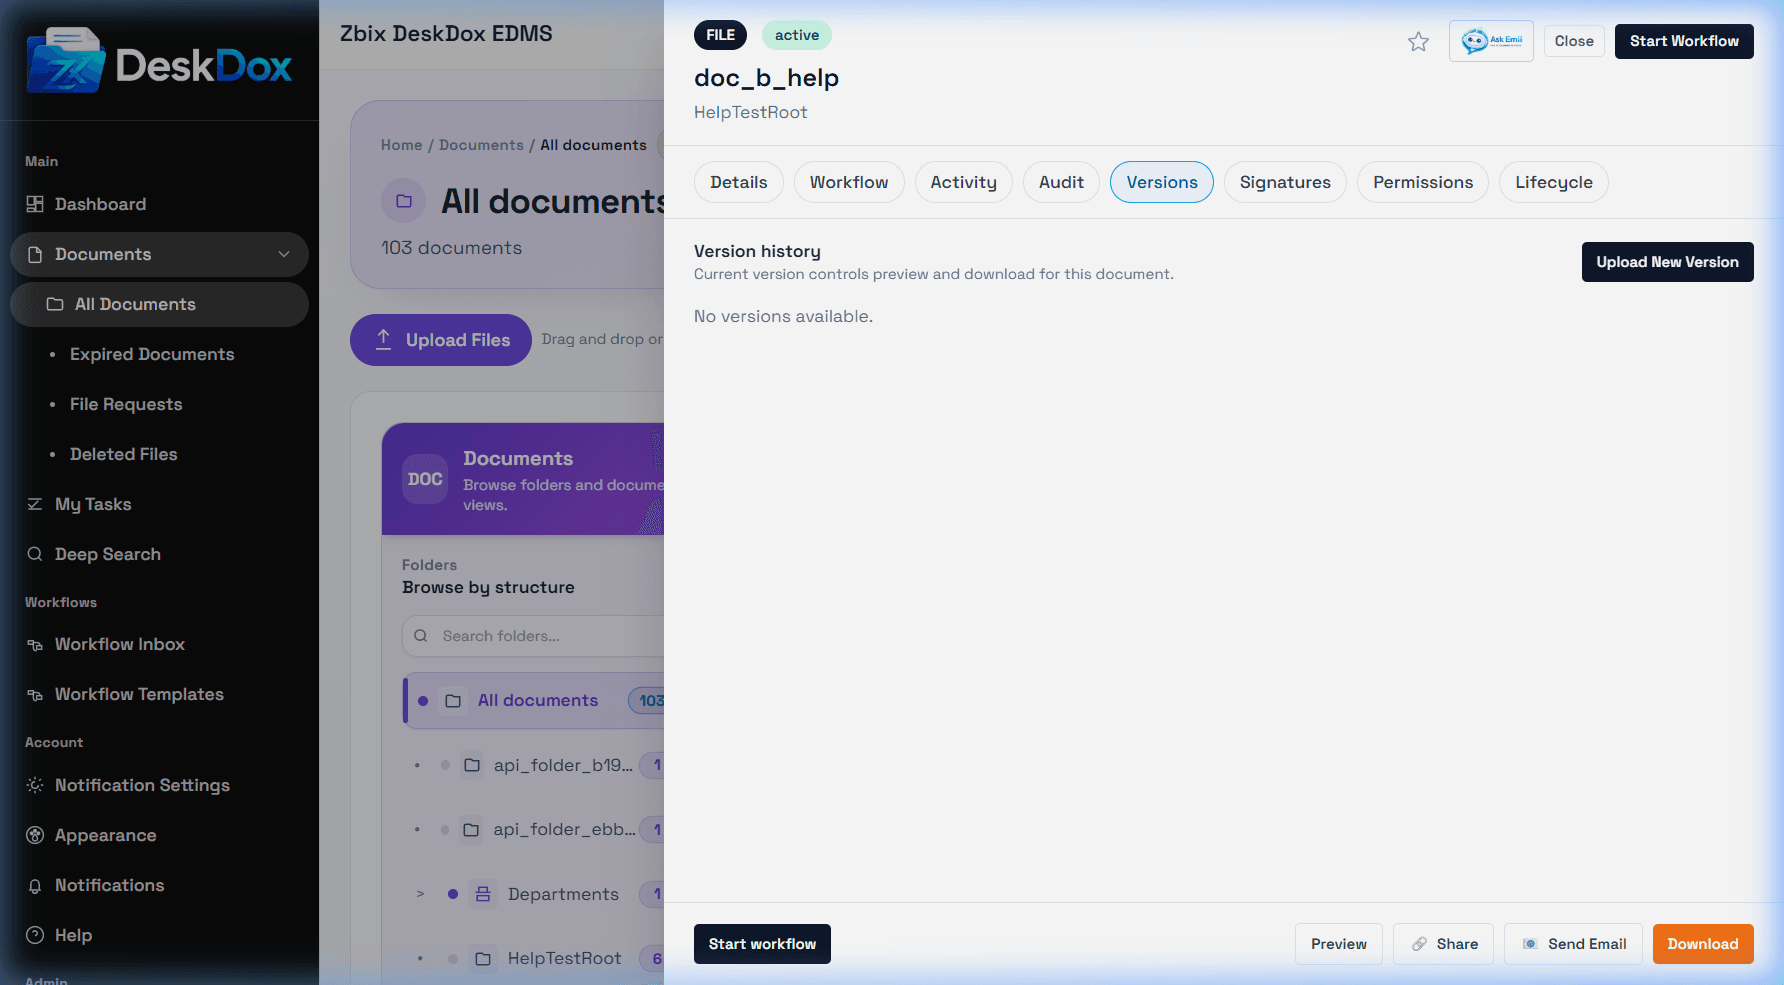Click Upload Files button

pos(441,340)
